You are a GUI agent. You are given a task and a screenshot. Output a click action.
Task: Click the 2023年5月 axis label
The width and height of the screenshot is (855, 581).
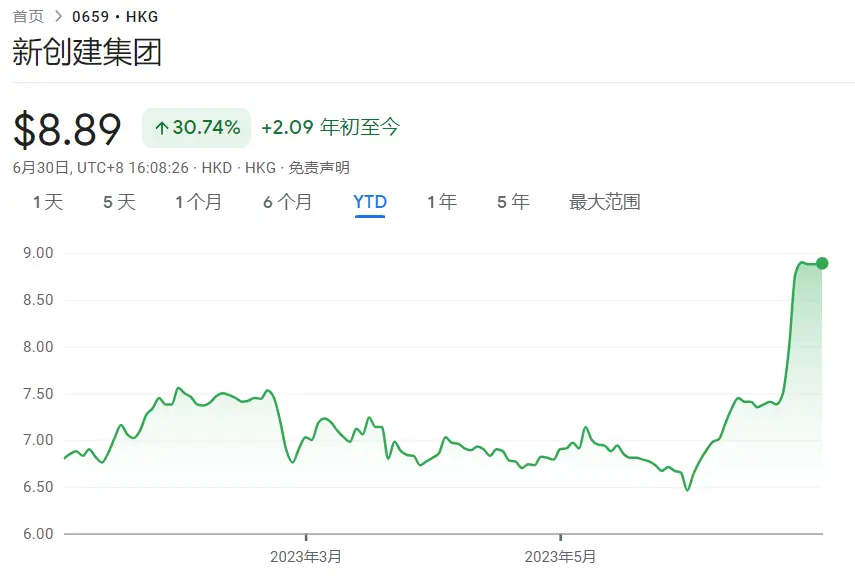click(x=560, y=556)
